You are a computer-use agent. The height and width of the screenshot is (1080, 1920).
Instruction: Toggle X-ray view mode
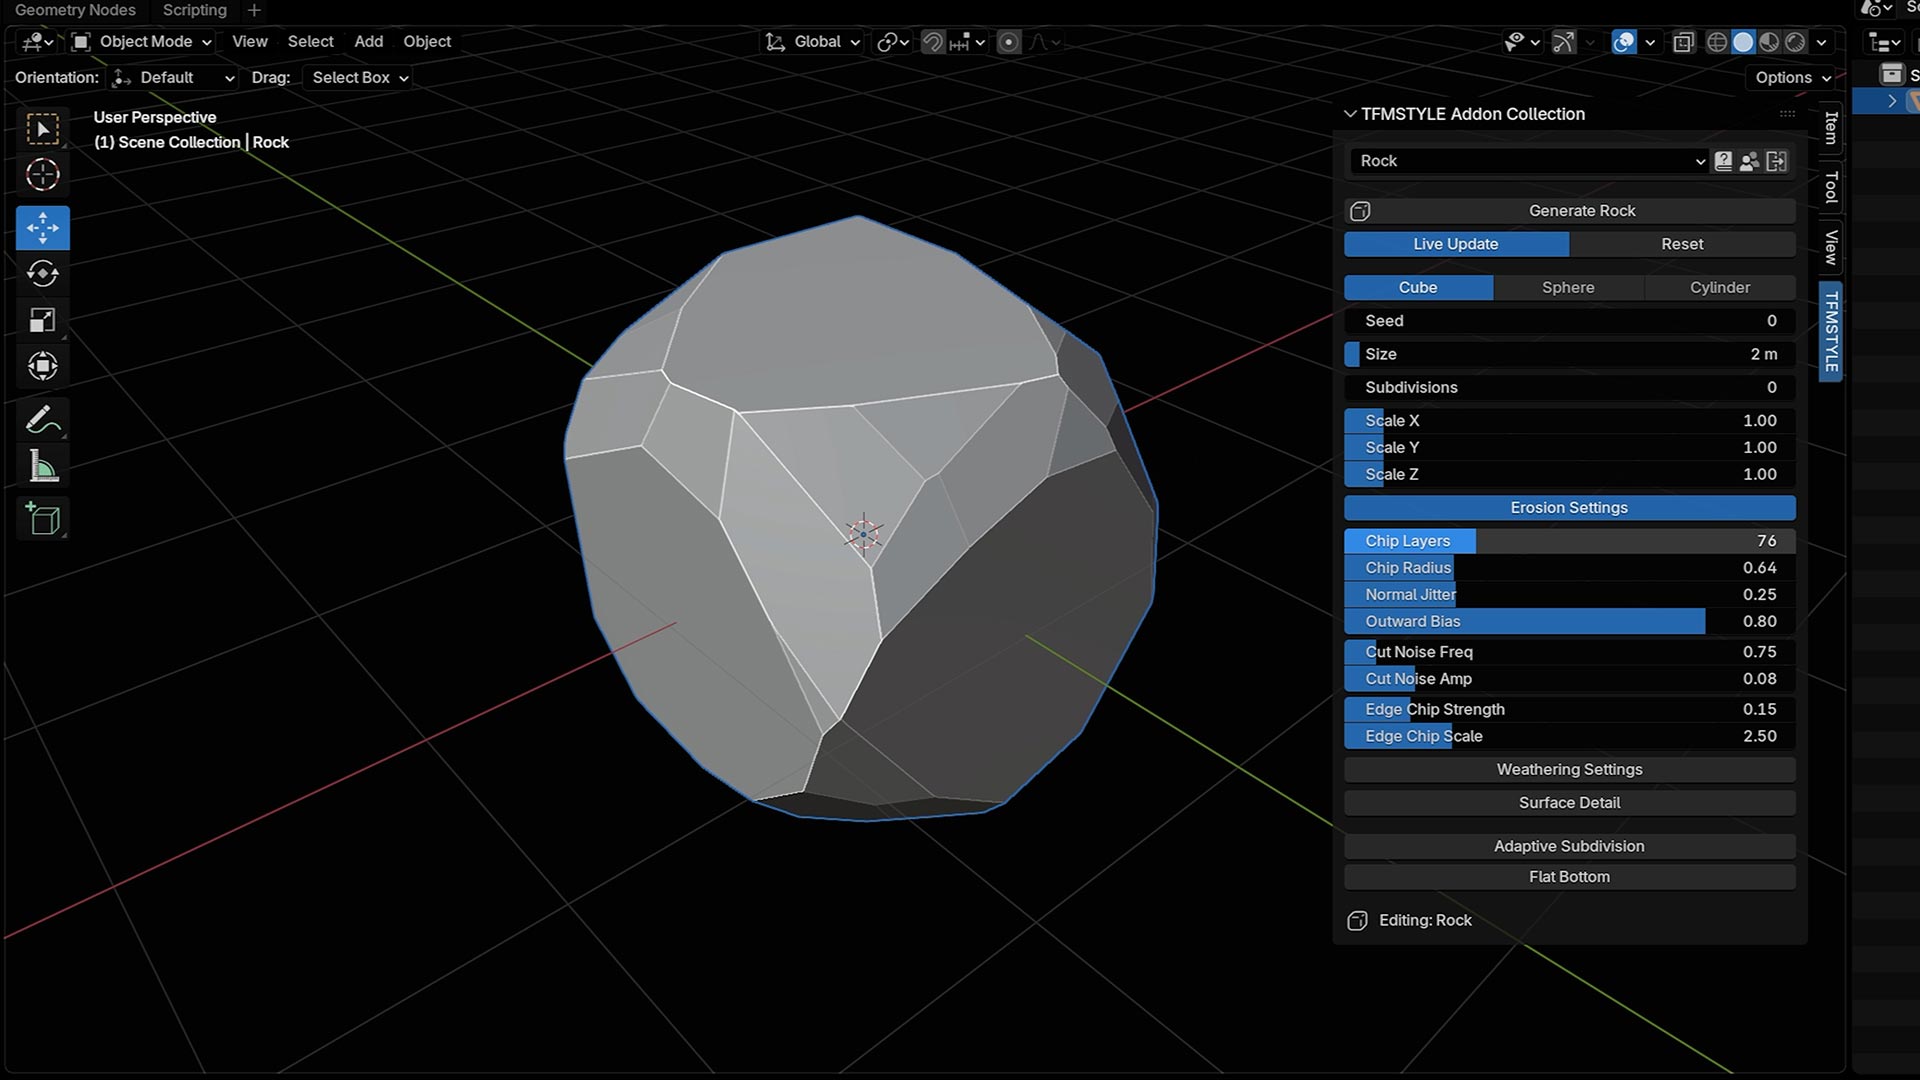click(x=1684, y=42)
